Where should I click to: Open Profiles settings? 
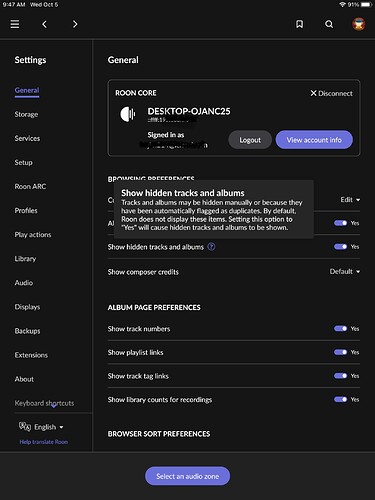coord(26,211)
